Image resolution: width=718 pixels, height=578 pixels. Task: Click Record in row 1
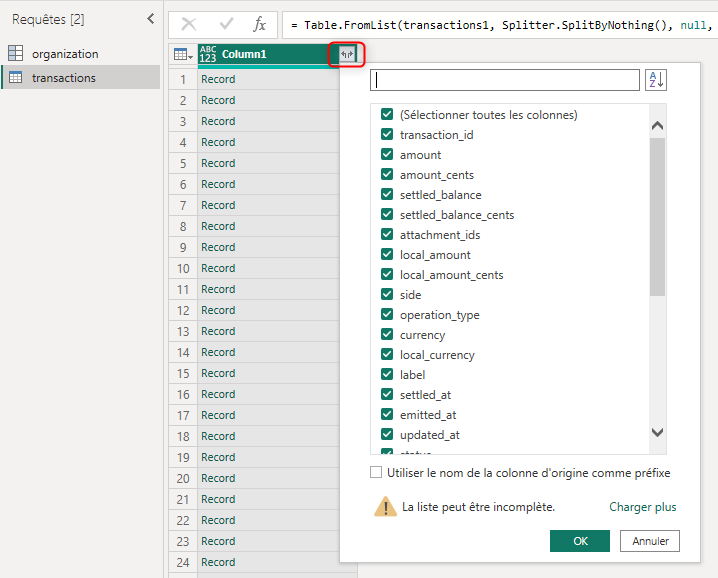pyautogui.click(x=218, y=79)
